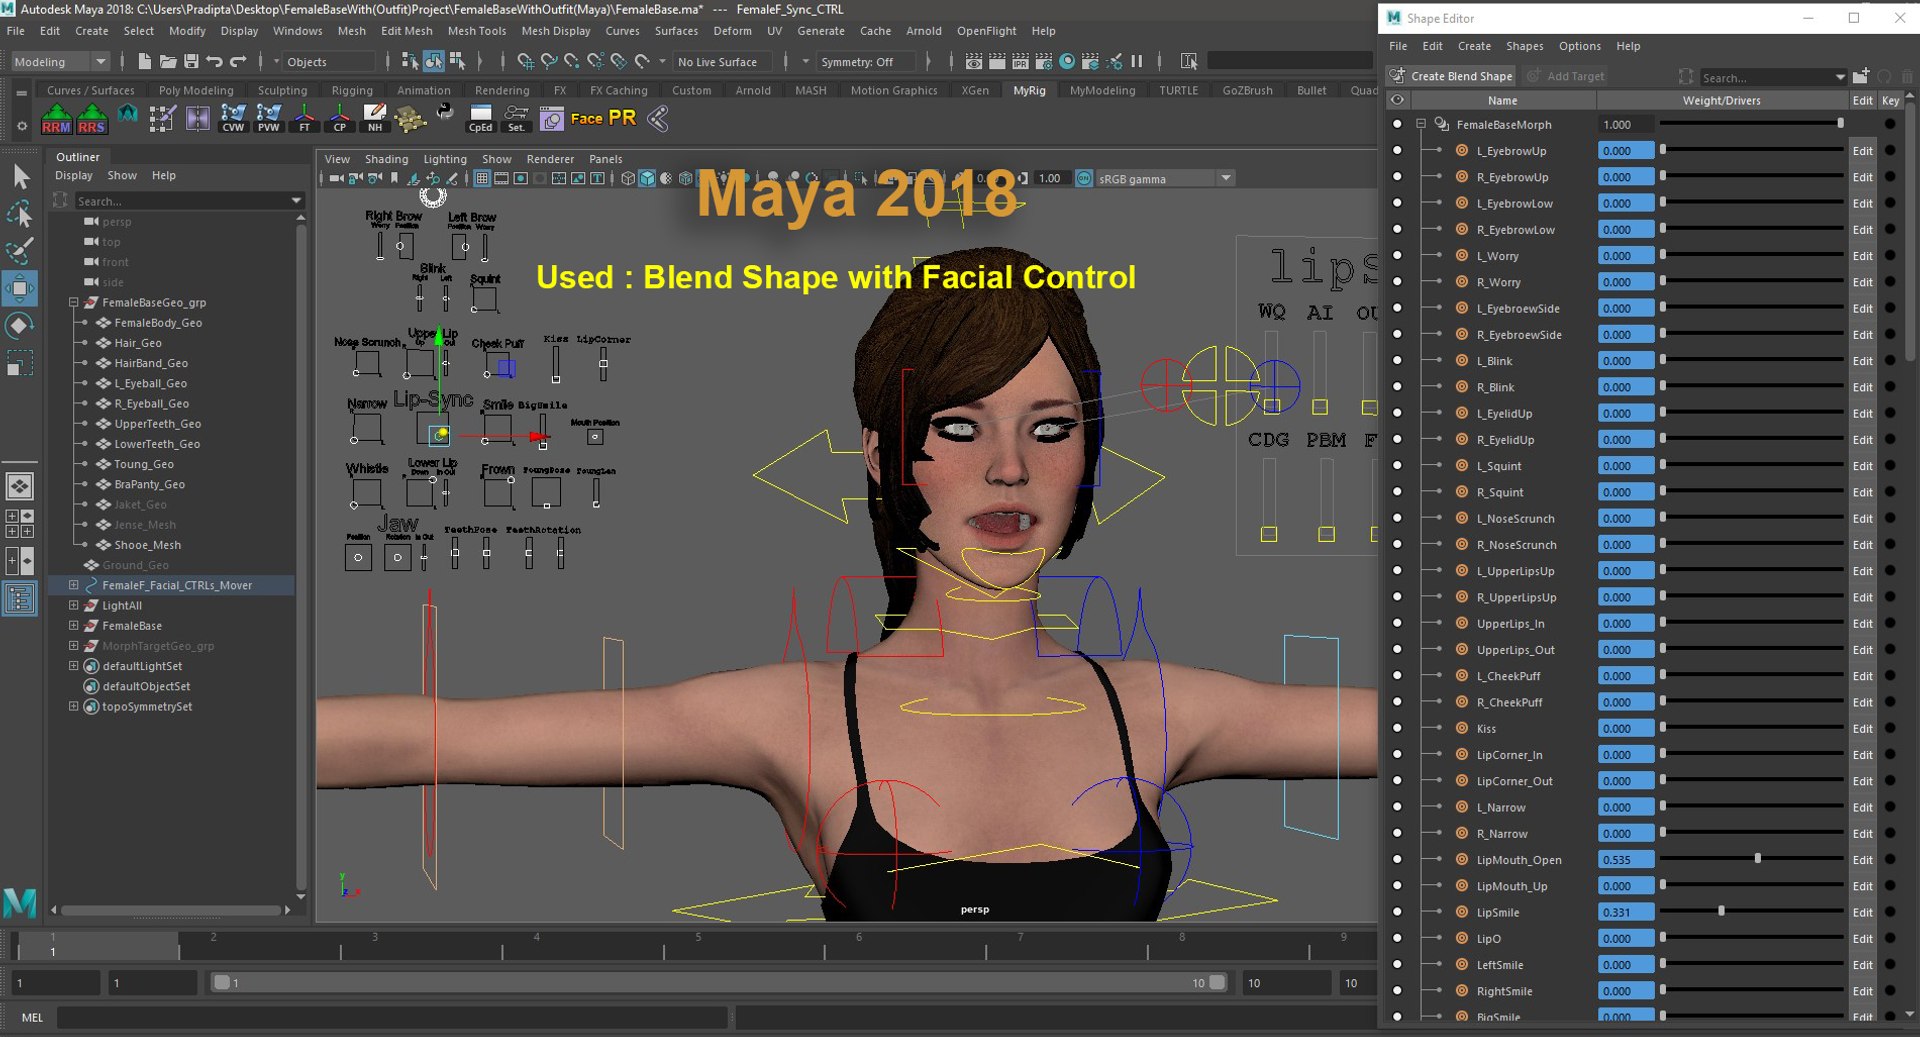Image resolution: width=1920 pixels, height=1037 pixels.
Task: Click Edit button for L_Worry
Action: point(1862,256)
